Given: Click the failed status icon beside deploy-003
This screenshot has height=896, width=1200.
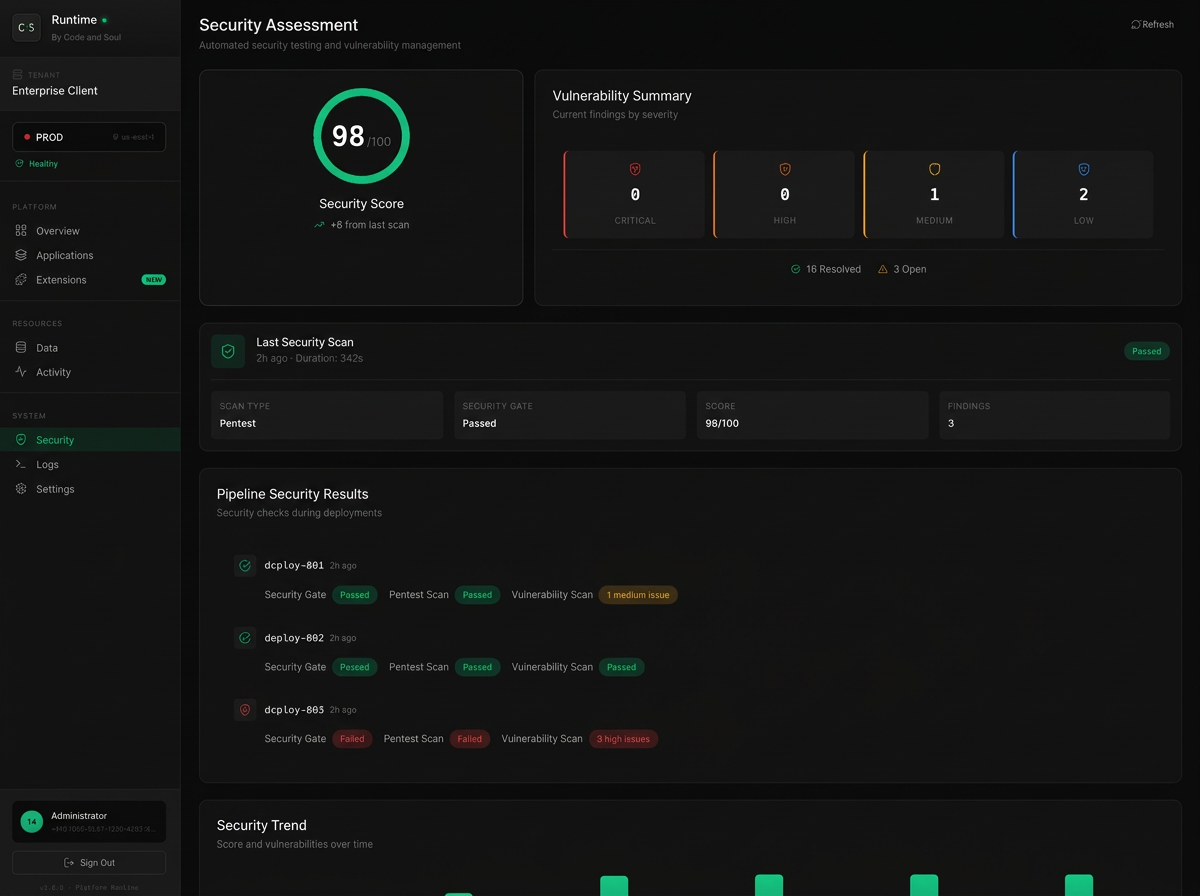Looking at the screenshot, I should [245, 709].
